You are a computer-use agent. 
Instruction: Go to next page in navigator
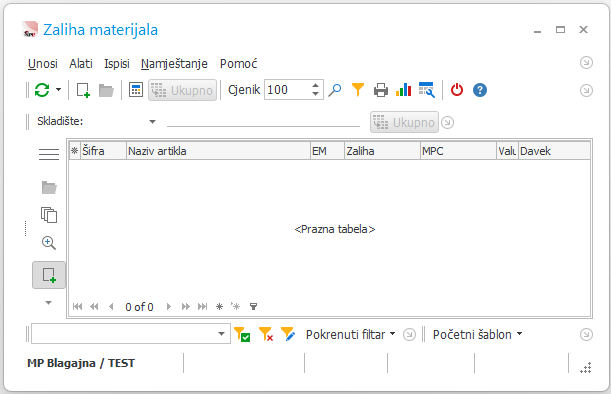tap(185, 307)
